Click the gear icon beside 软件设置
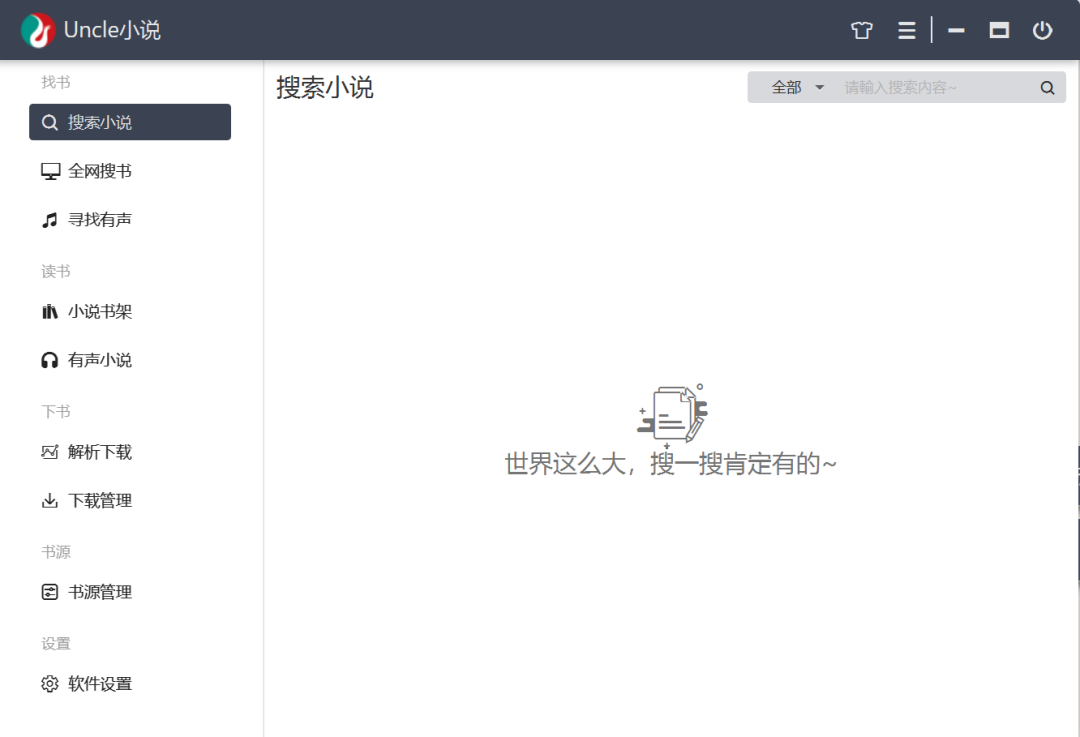This screenshot has height=737, width=1080. click(x=50, y=683)
